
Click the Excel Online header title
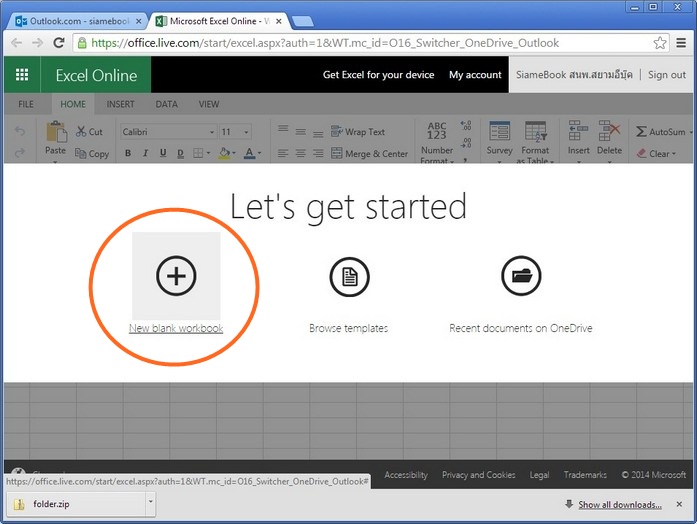[96, 75]
